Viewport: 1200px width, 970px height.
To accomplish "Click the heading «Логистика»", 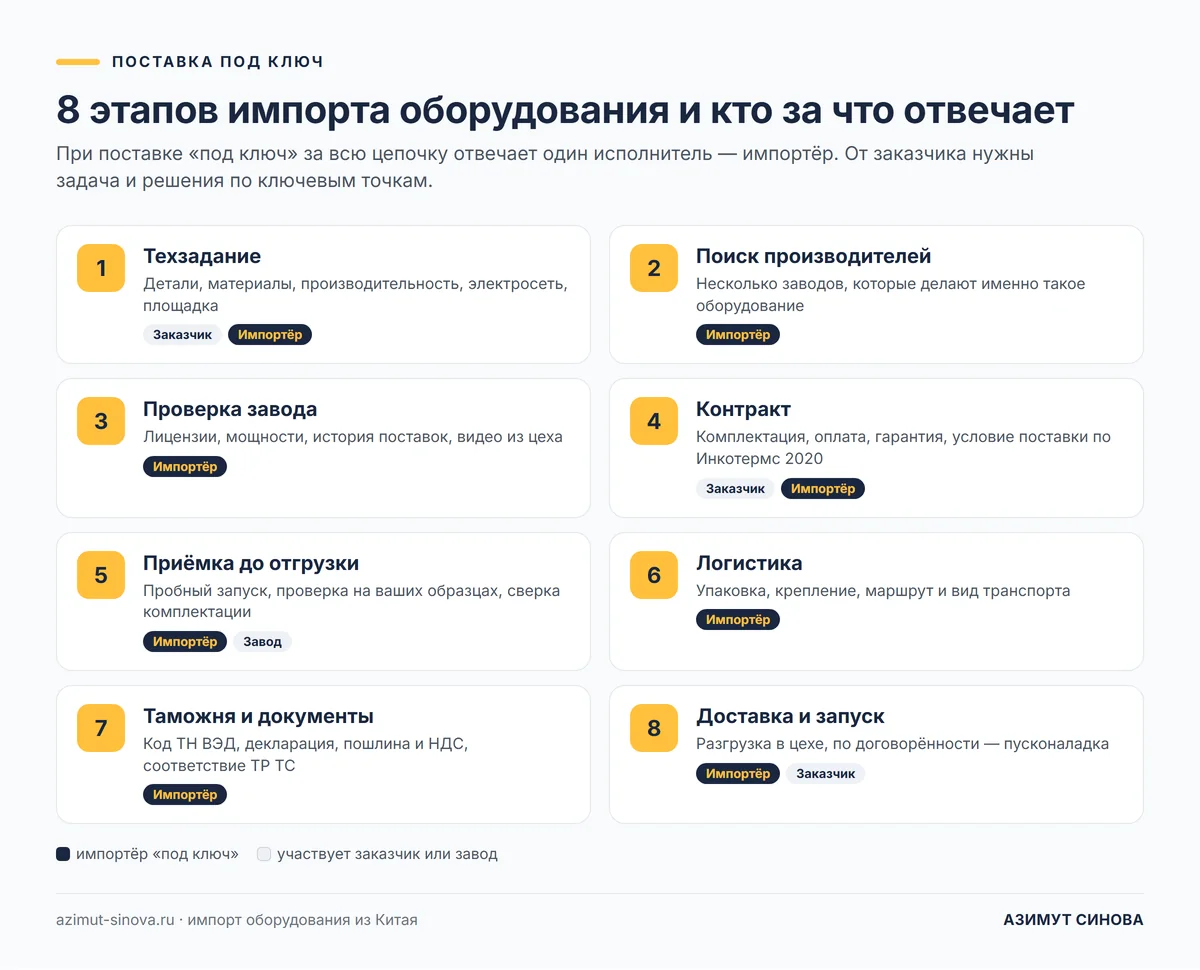I will pos(749,563).
